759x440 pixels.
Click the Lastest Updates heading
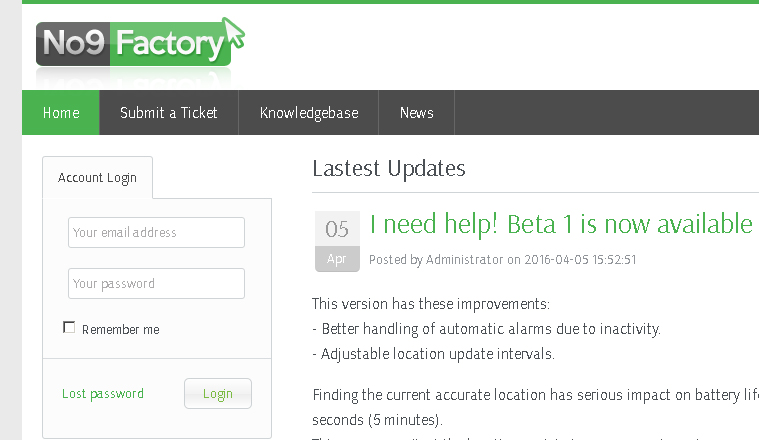pyautogui.click(x=389, y=168)
